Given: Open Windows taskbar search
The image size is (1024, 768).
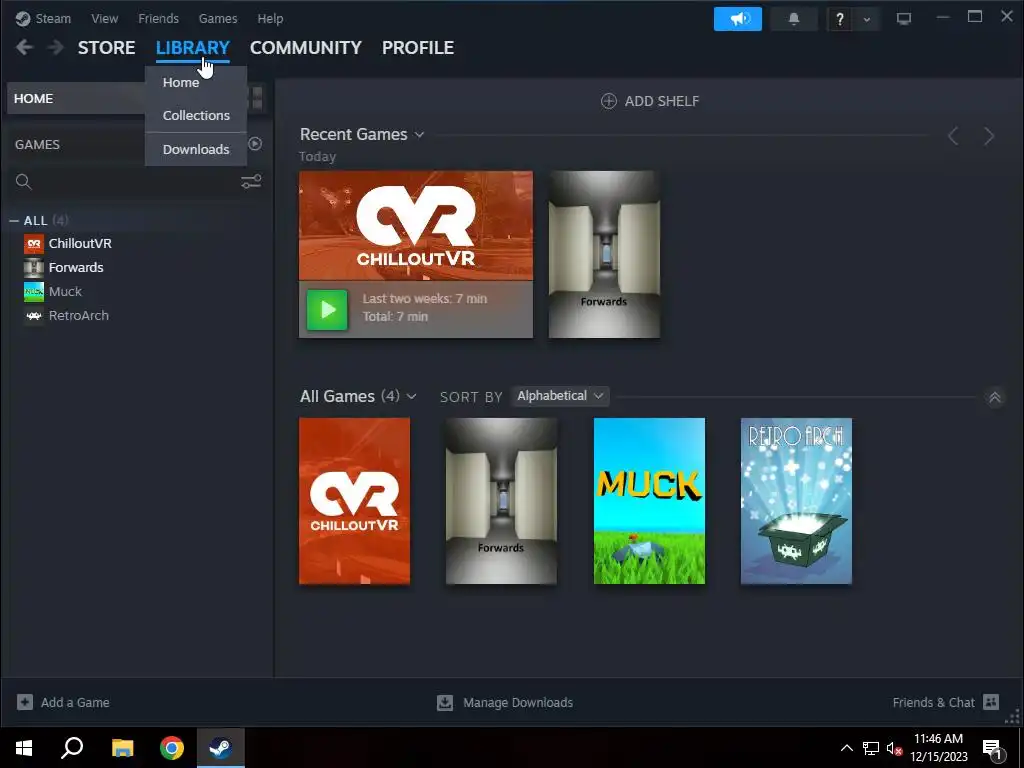Looking at the screenshot, I should 72,748.
